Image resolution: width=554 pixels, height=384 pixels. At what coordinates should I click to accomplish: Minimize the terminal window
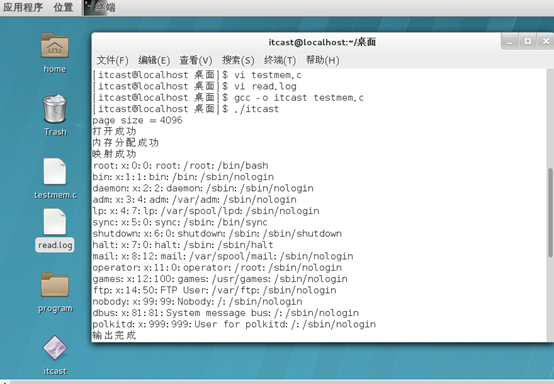pos(509,42)
